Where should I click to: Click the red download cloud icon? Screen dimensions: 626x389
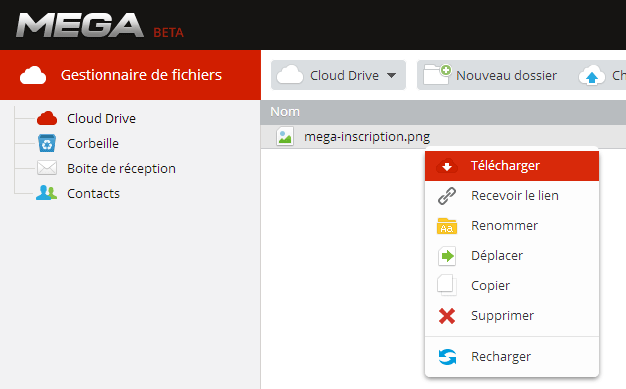point(447,166)
